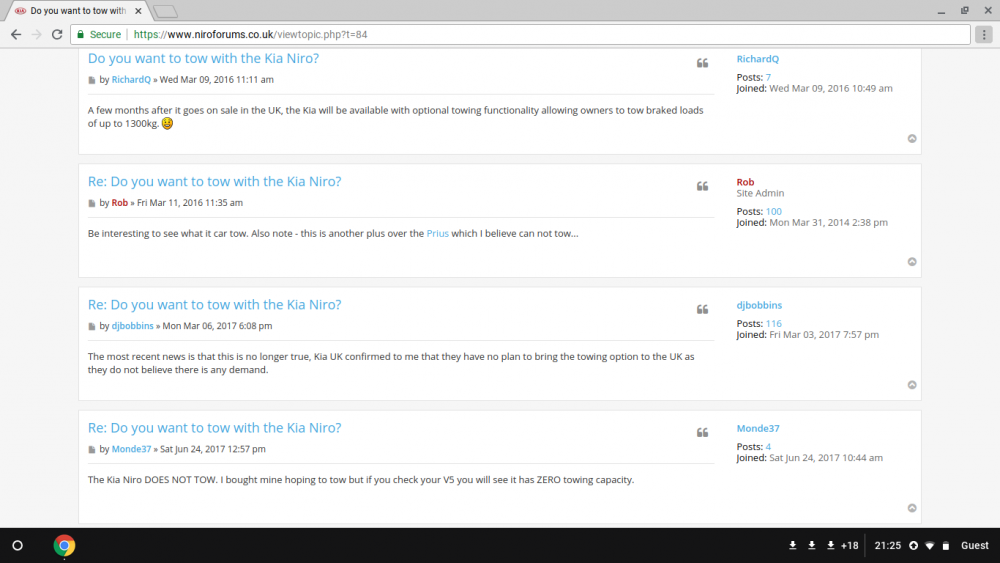Viewport: 1000px width, 563px height.
Task: Quote RichardQ's original towing post
Action: (702, 62)
